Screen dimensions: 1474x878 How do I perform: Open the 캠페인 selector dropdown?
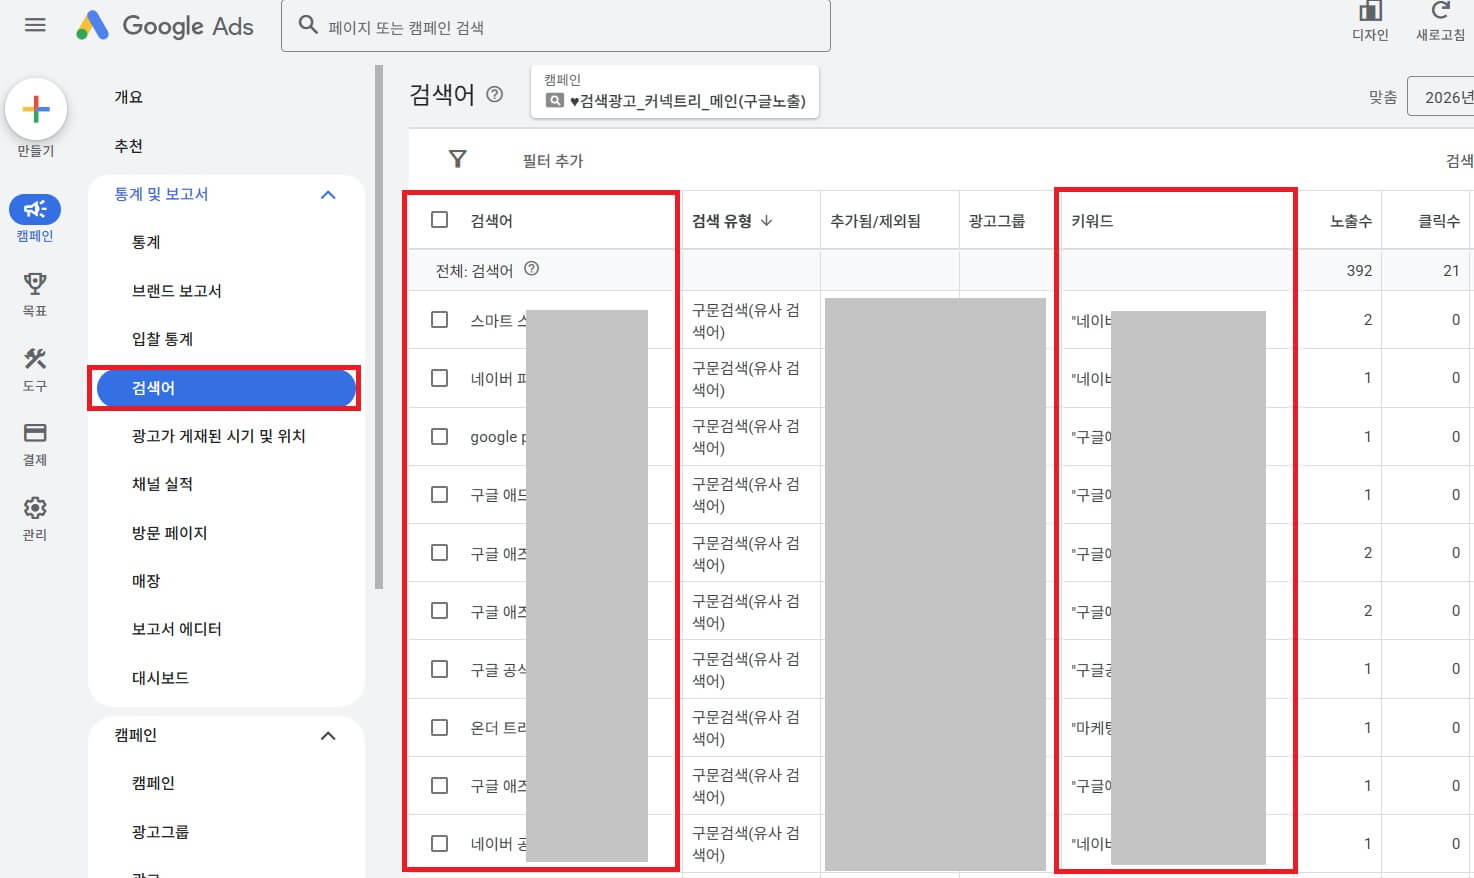tap(675, 91)
